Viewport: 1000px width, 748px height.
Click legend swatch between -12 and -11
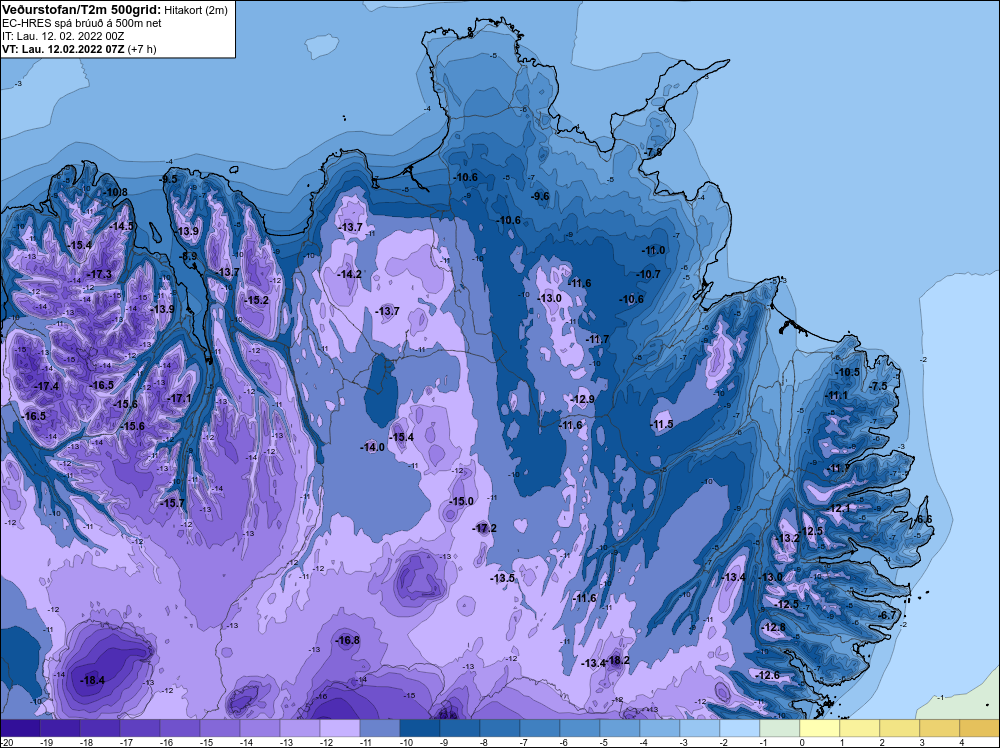pos(340,728)
